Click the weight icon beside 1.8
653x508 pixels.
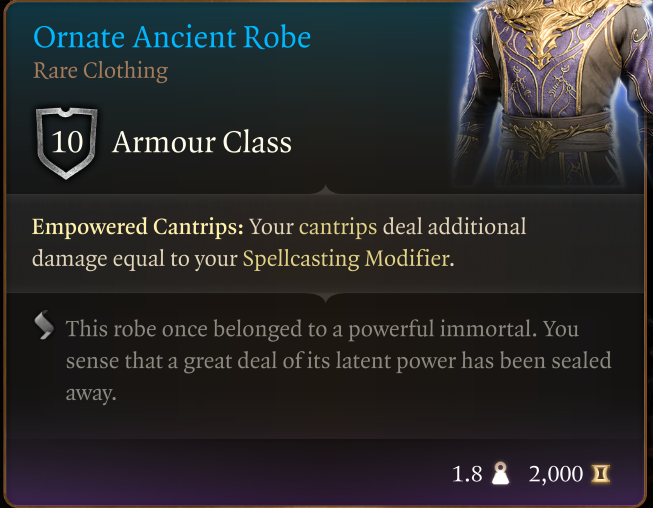[x=501, y=472]
